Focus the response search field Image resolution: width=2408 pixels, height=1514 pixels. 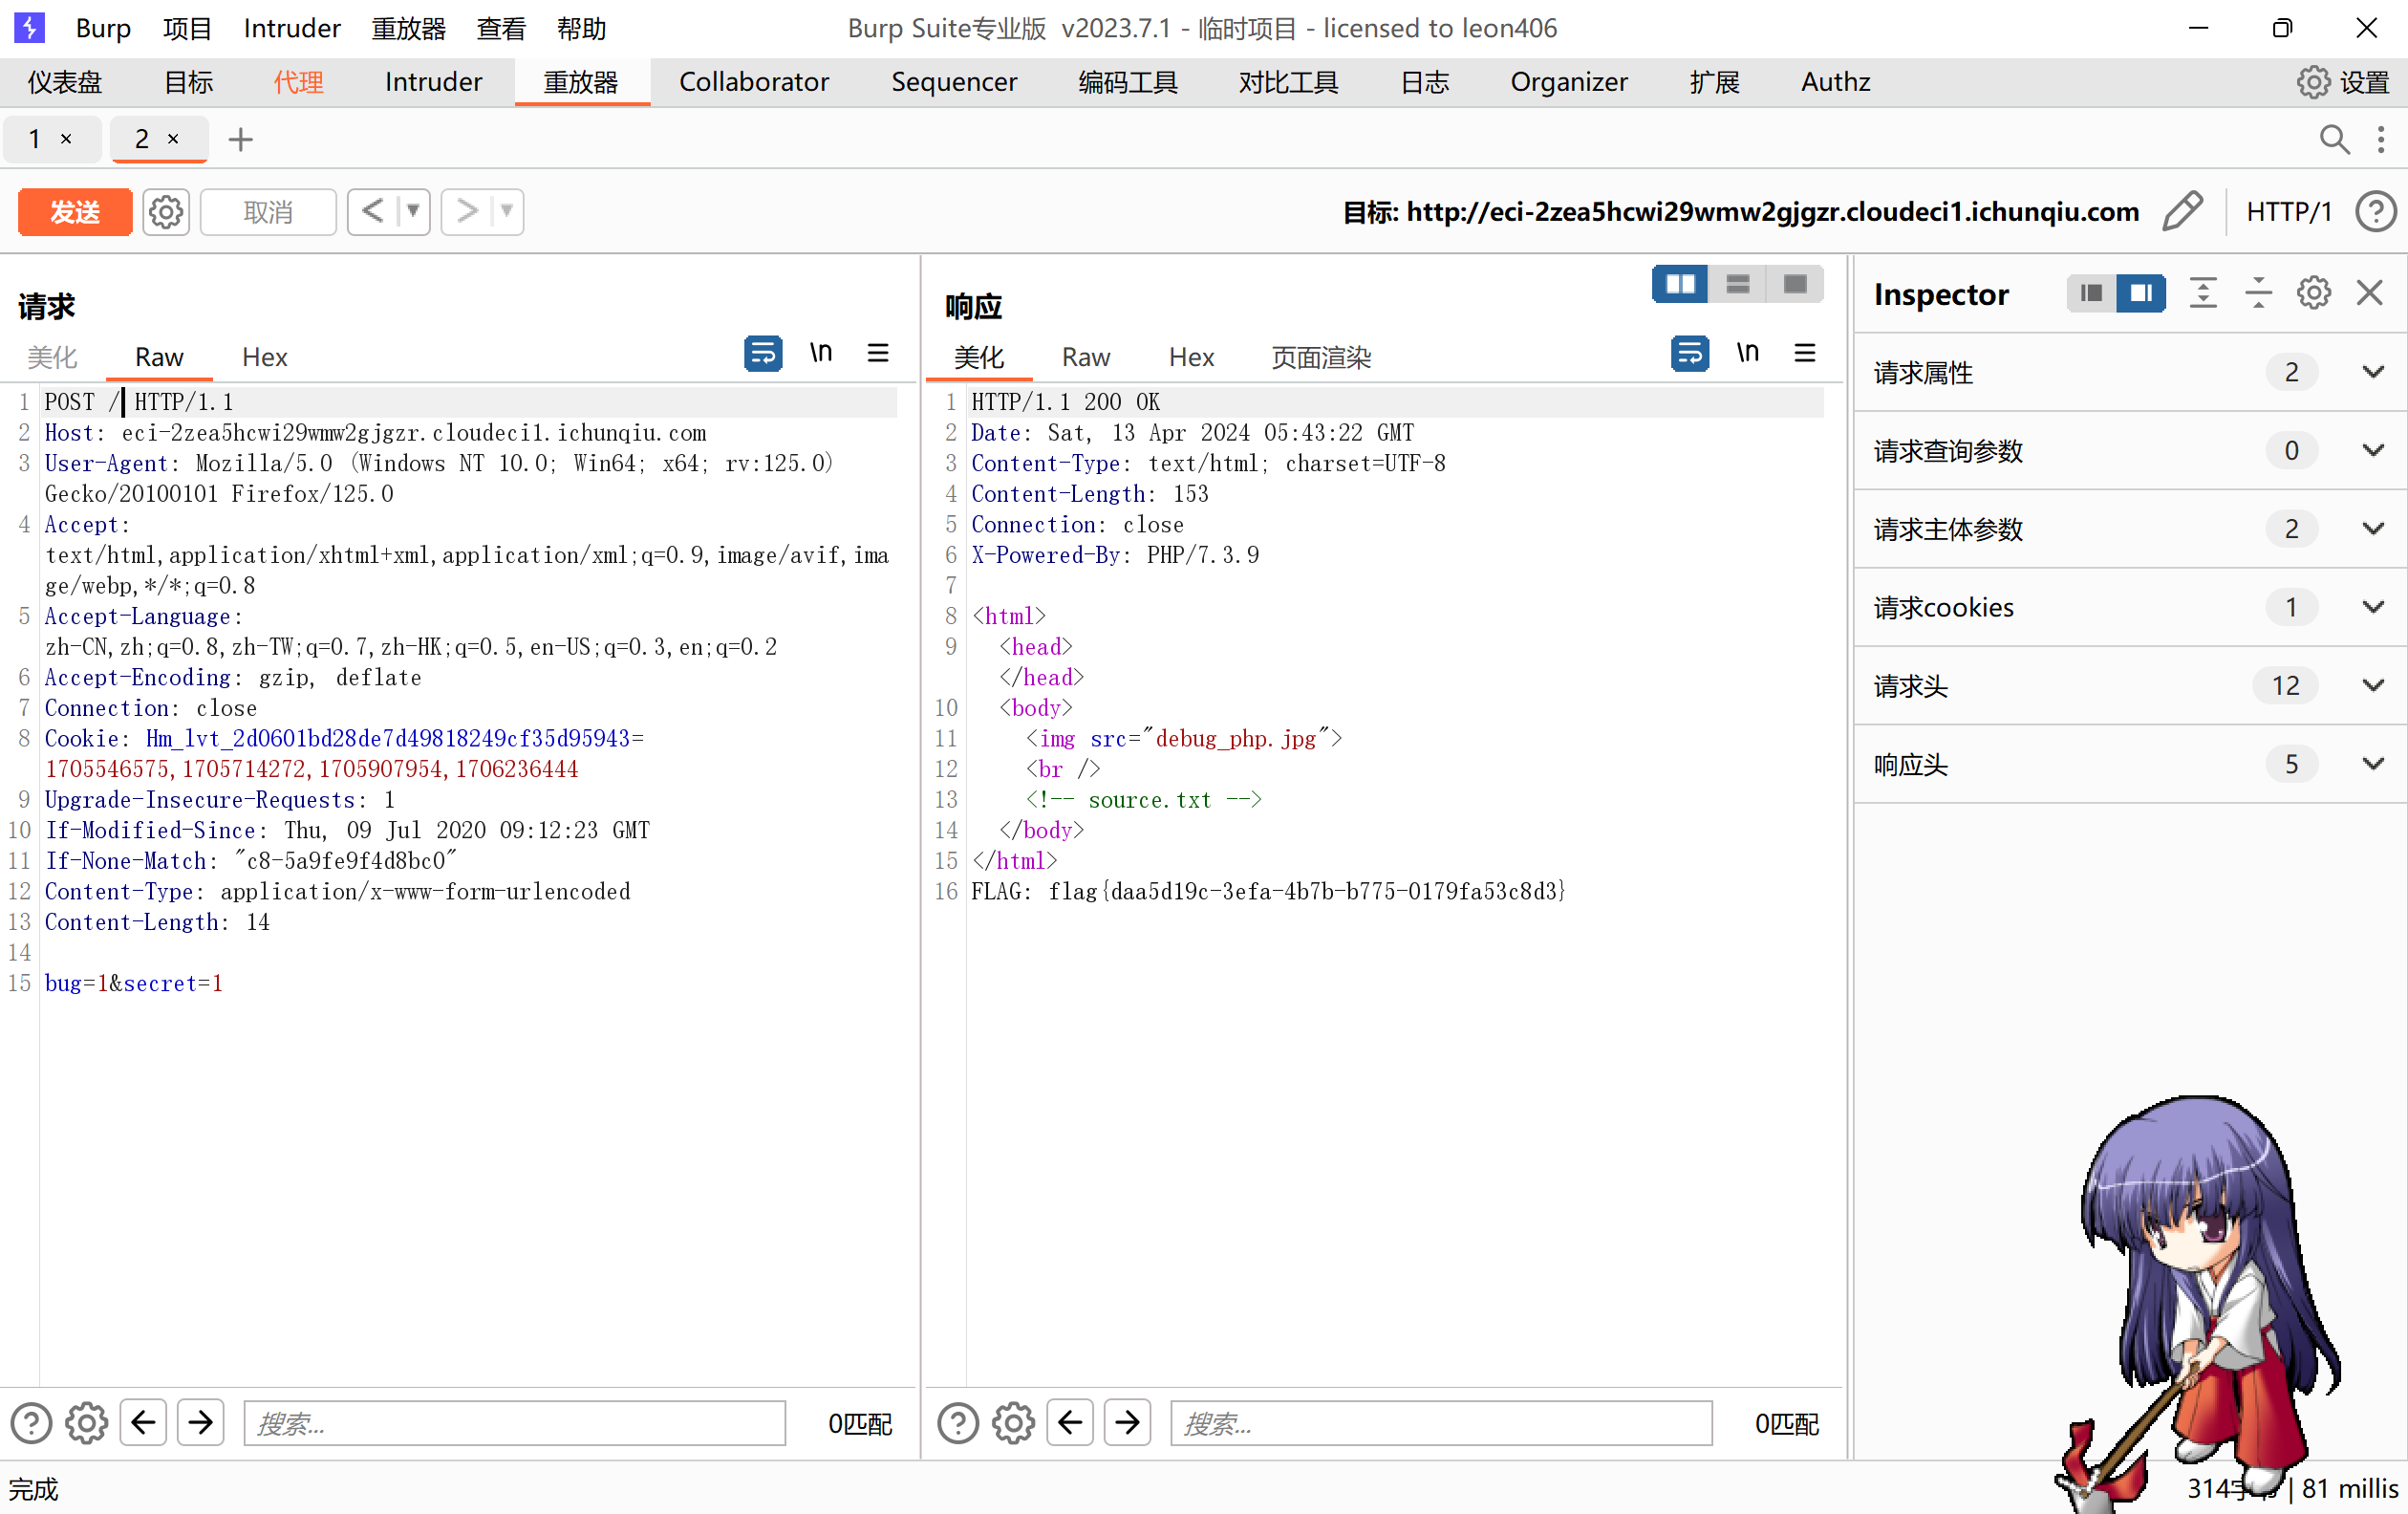(1441, 1423)
